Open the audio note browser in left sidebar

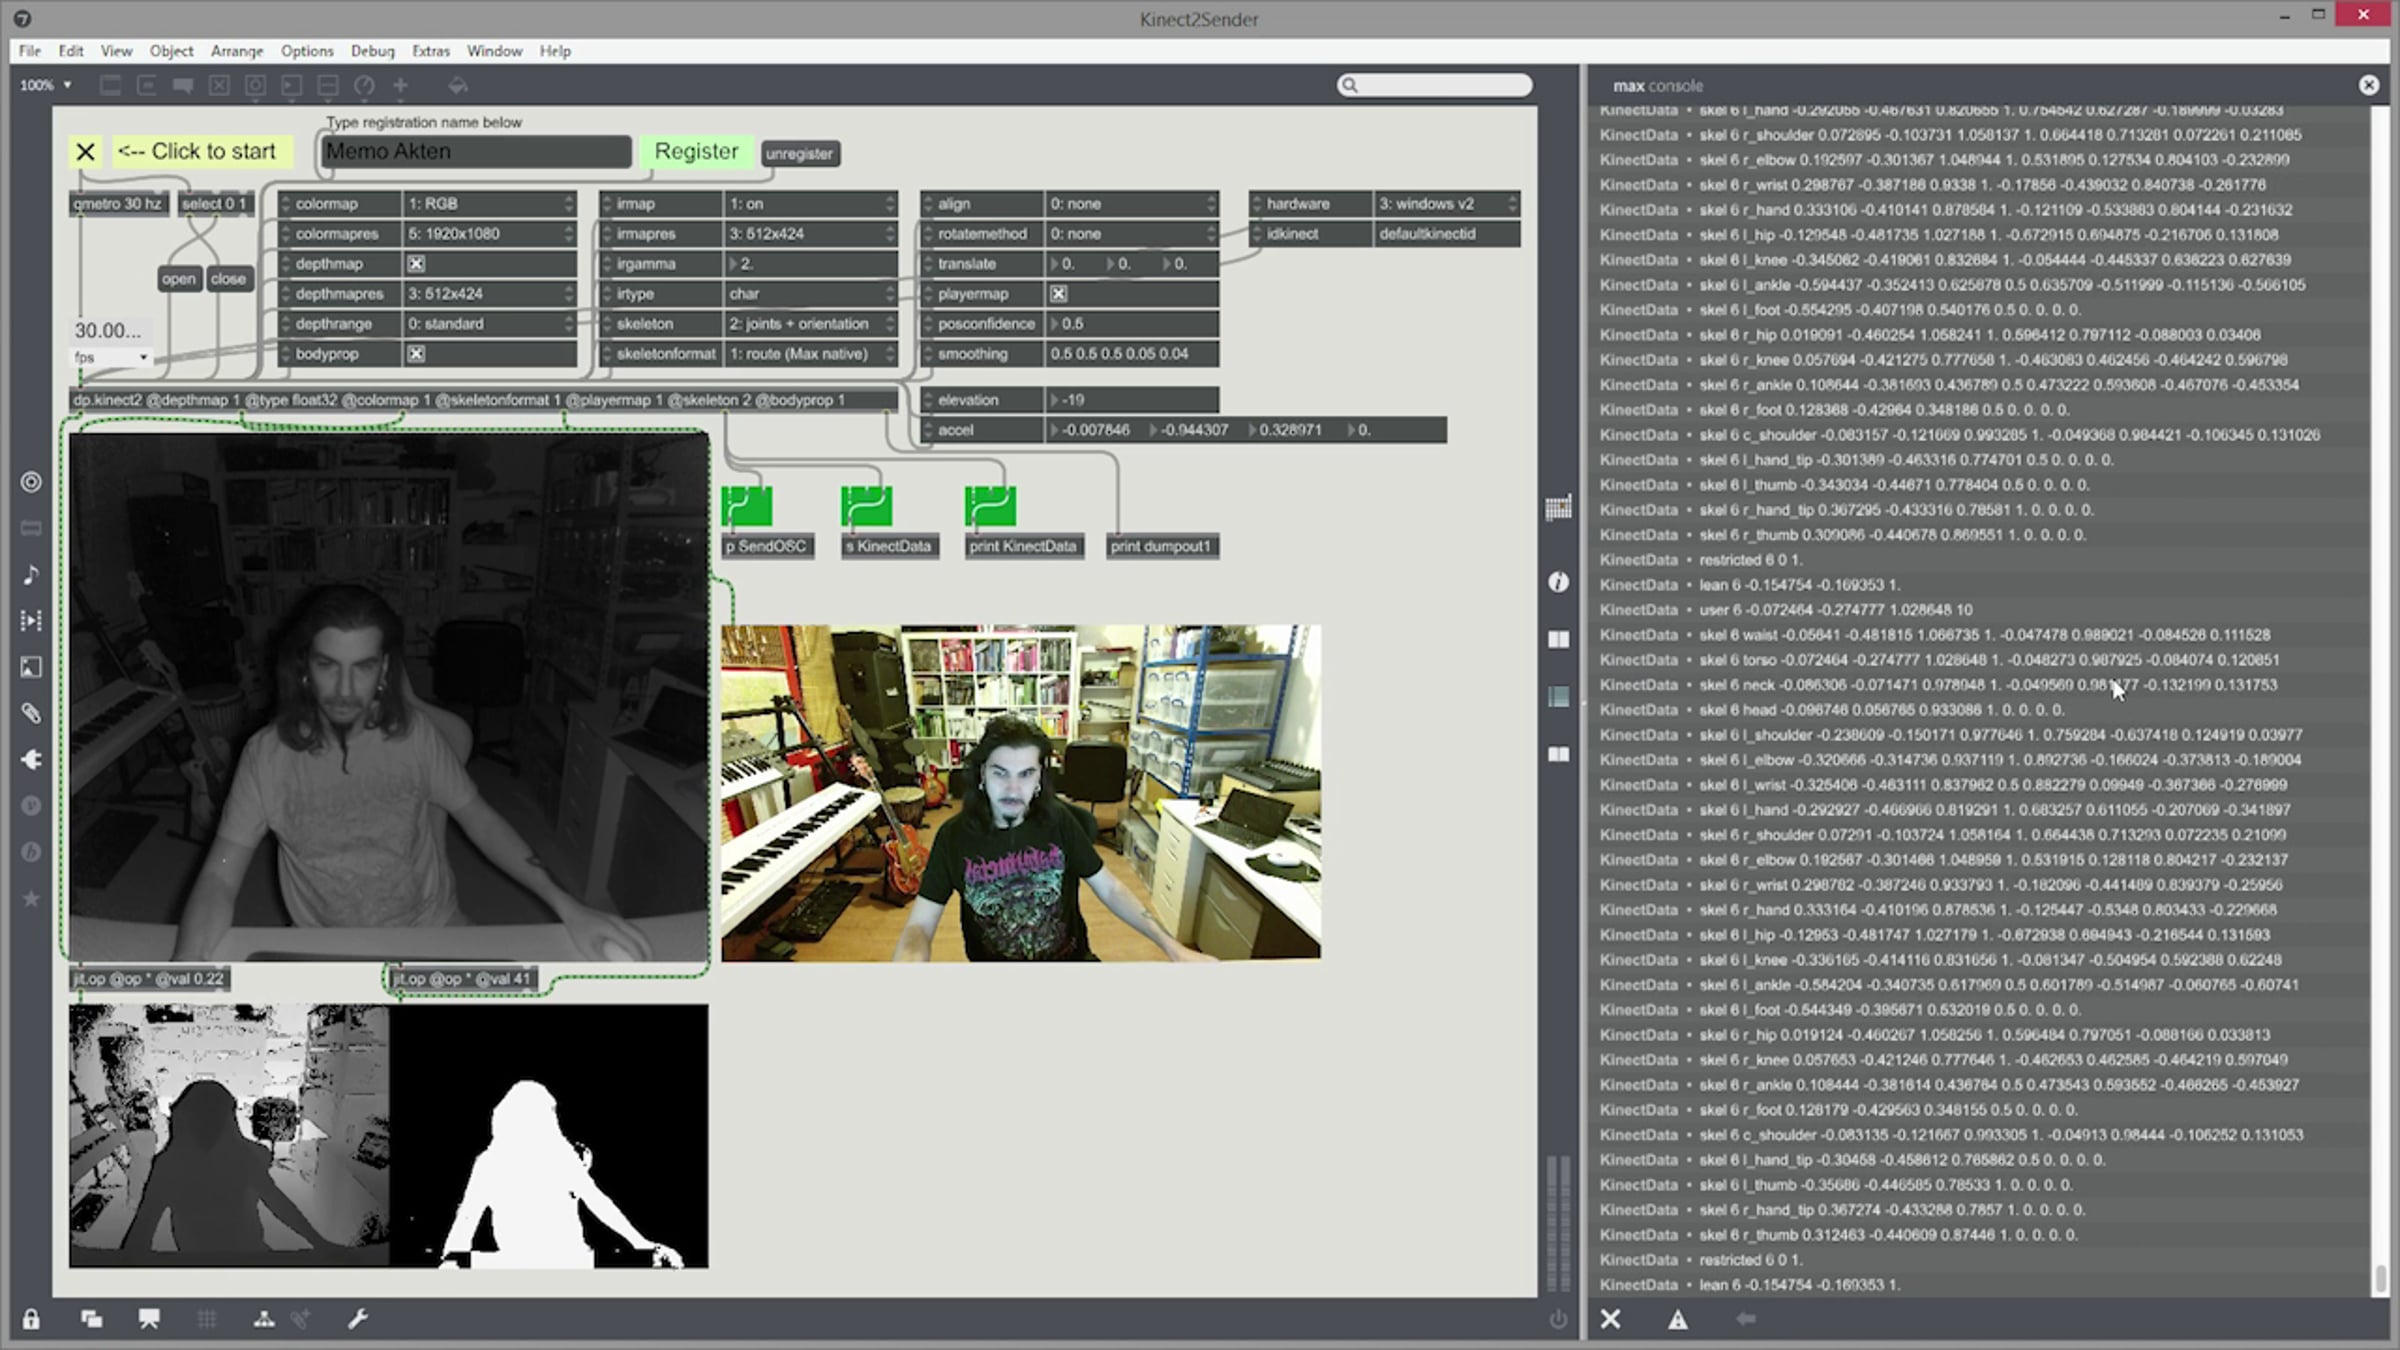click(31, 574)
